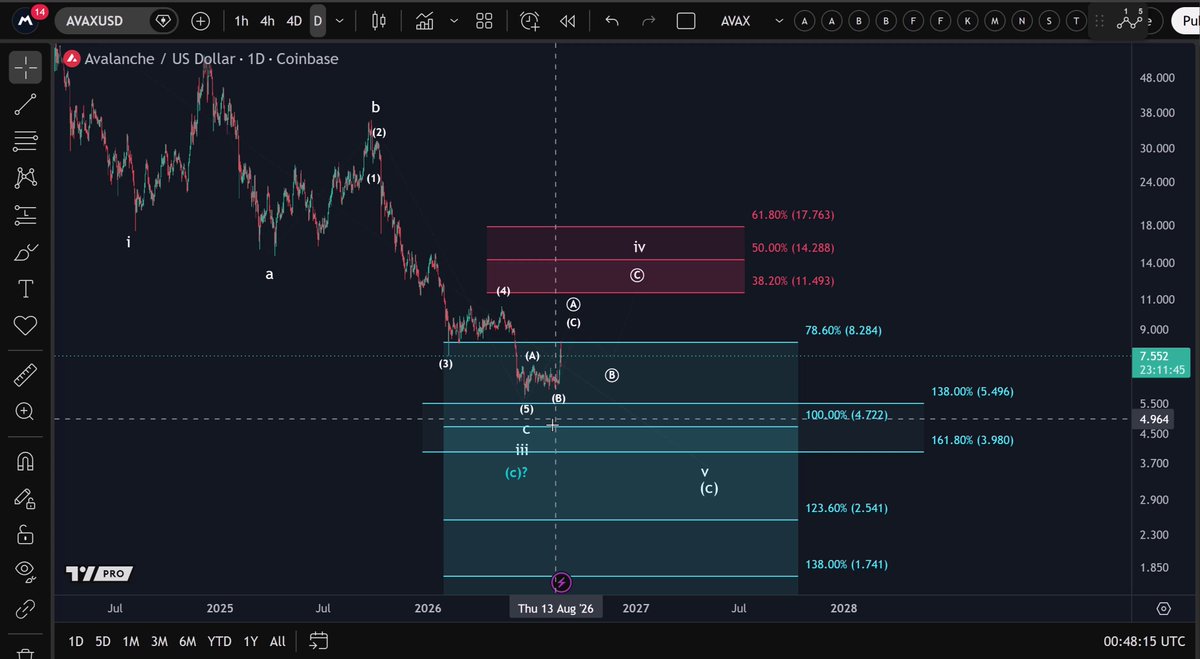Click the chain link icon in drawing toolbar
The height and width of the screenshot is (659, 1200).
click(25, 608)
